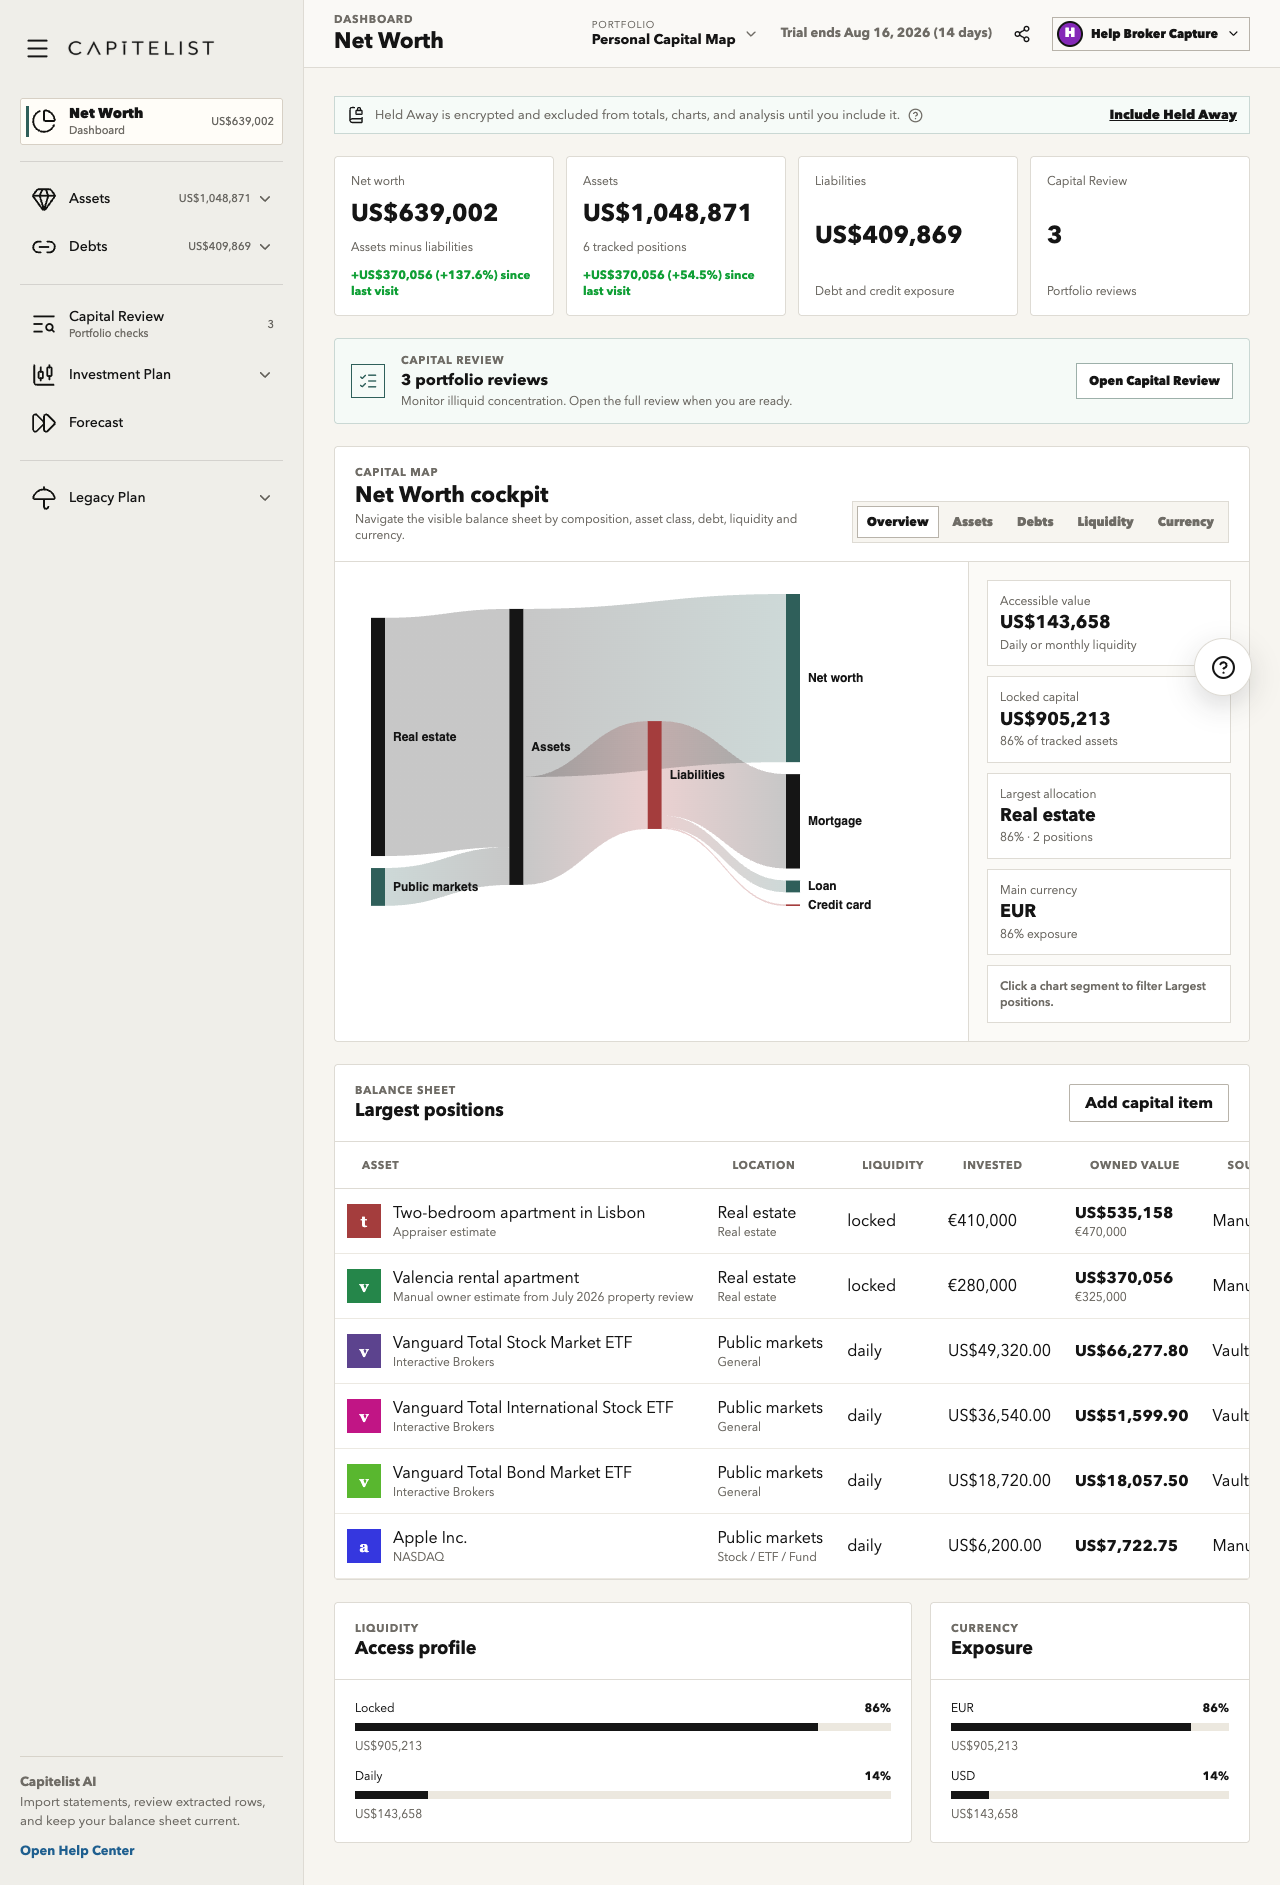This screenshot has width=1280, height=1885.
Task: Click Open Capital Review button
Action: click(x=1154, y=381)
